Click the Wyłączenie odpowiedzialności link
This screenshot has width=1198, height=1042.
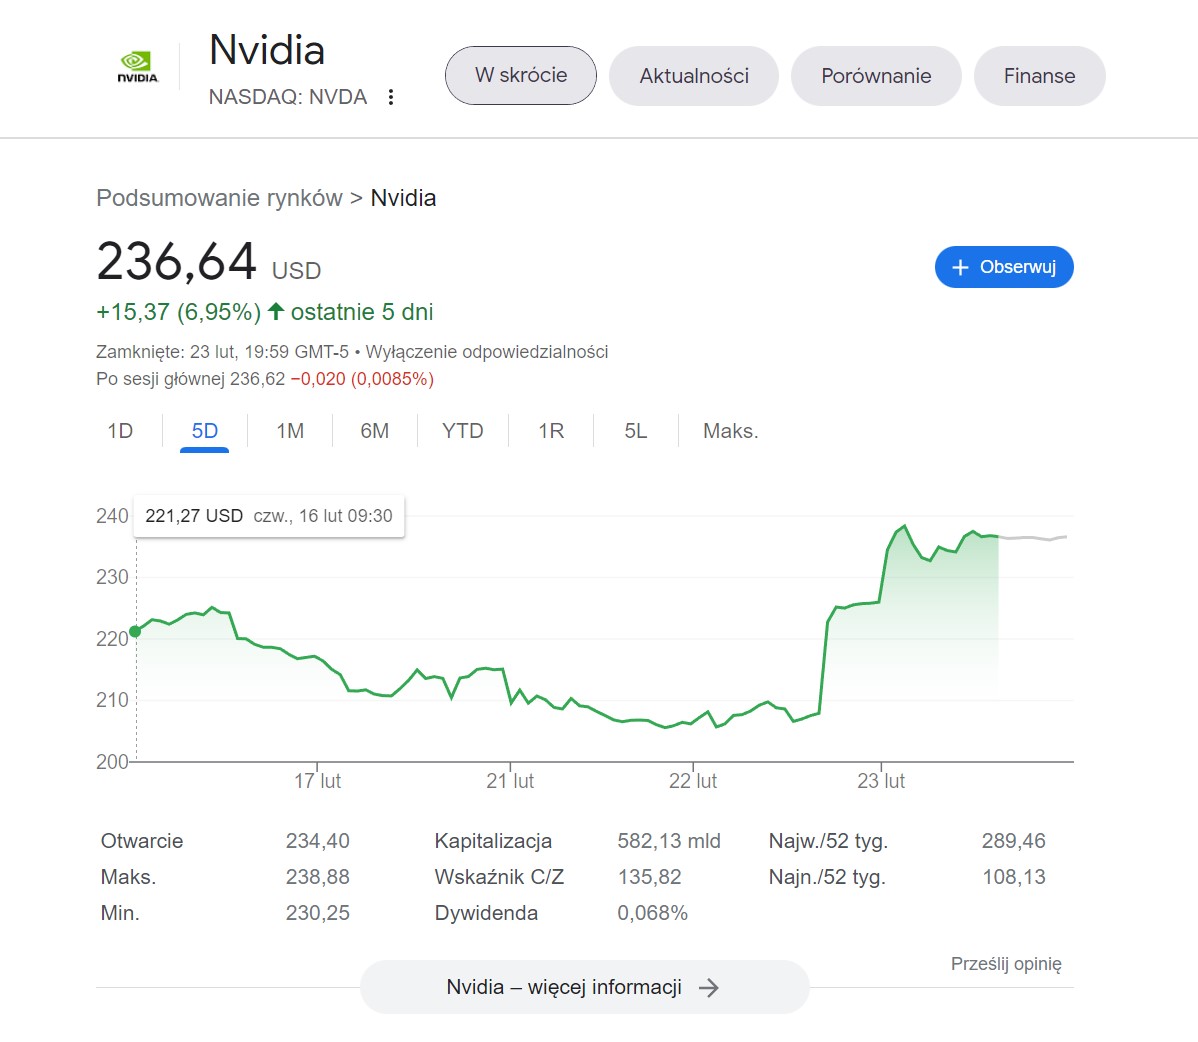487,352
